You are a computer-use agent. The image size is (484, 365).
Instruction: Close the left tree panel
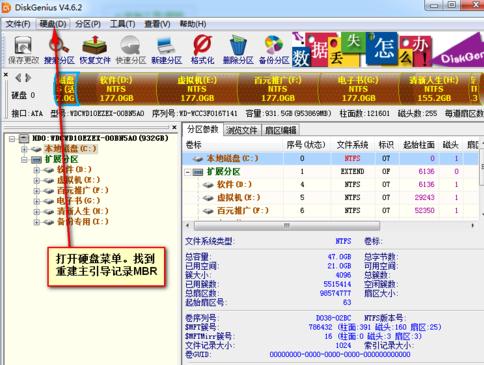pos(174,127)
